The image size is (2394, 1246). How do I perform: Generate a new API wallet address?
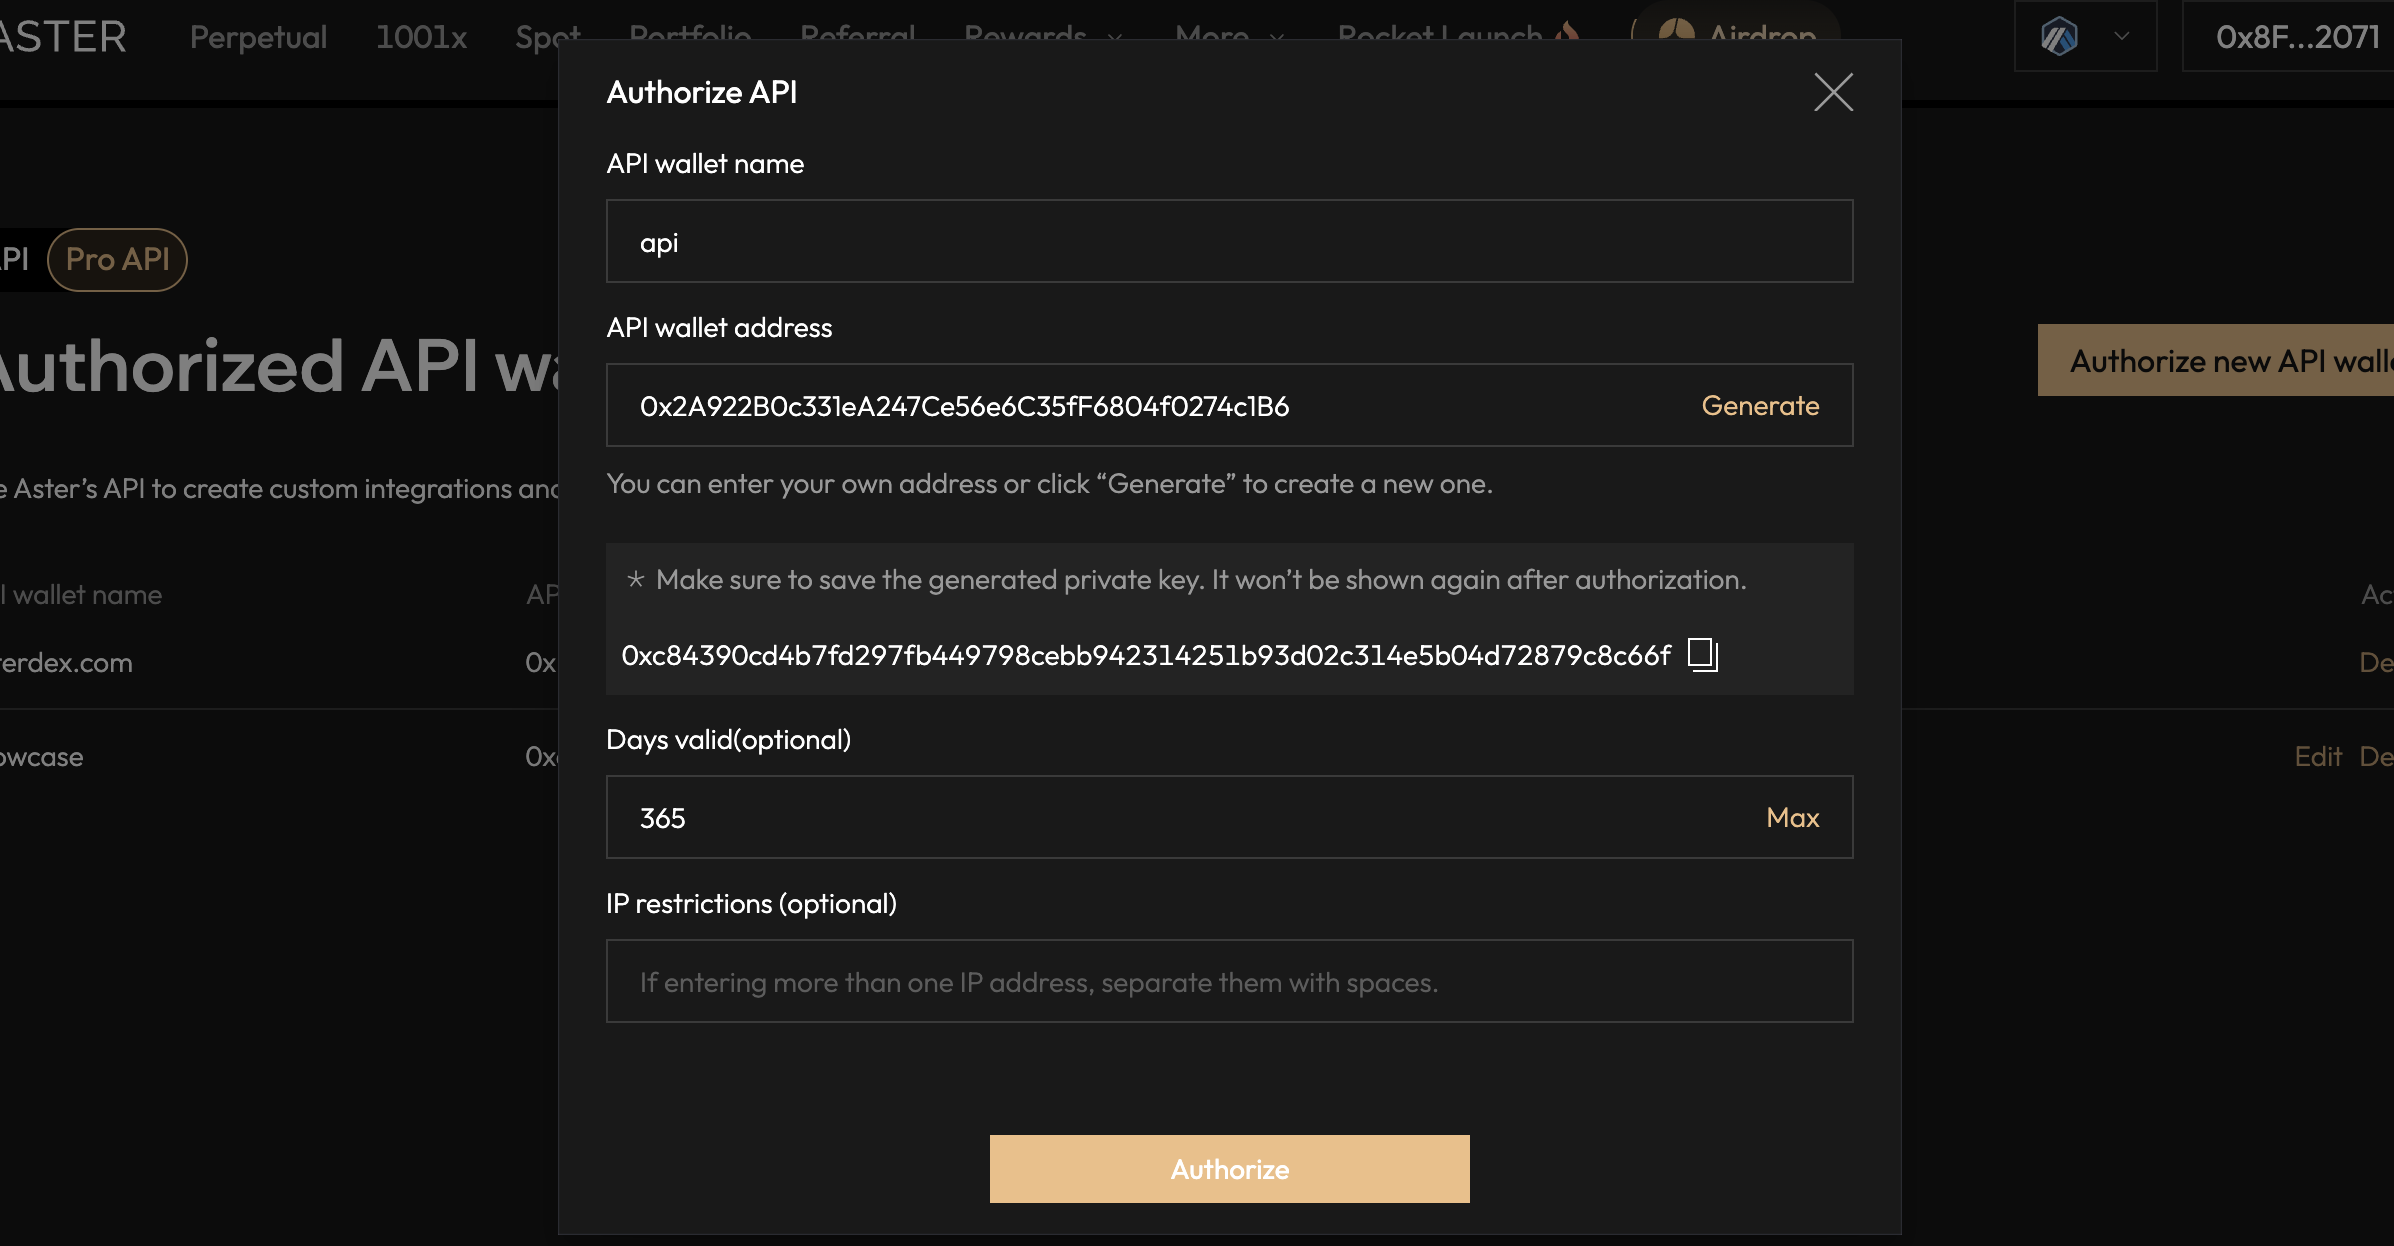tap(1760, 406)
